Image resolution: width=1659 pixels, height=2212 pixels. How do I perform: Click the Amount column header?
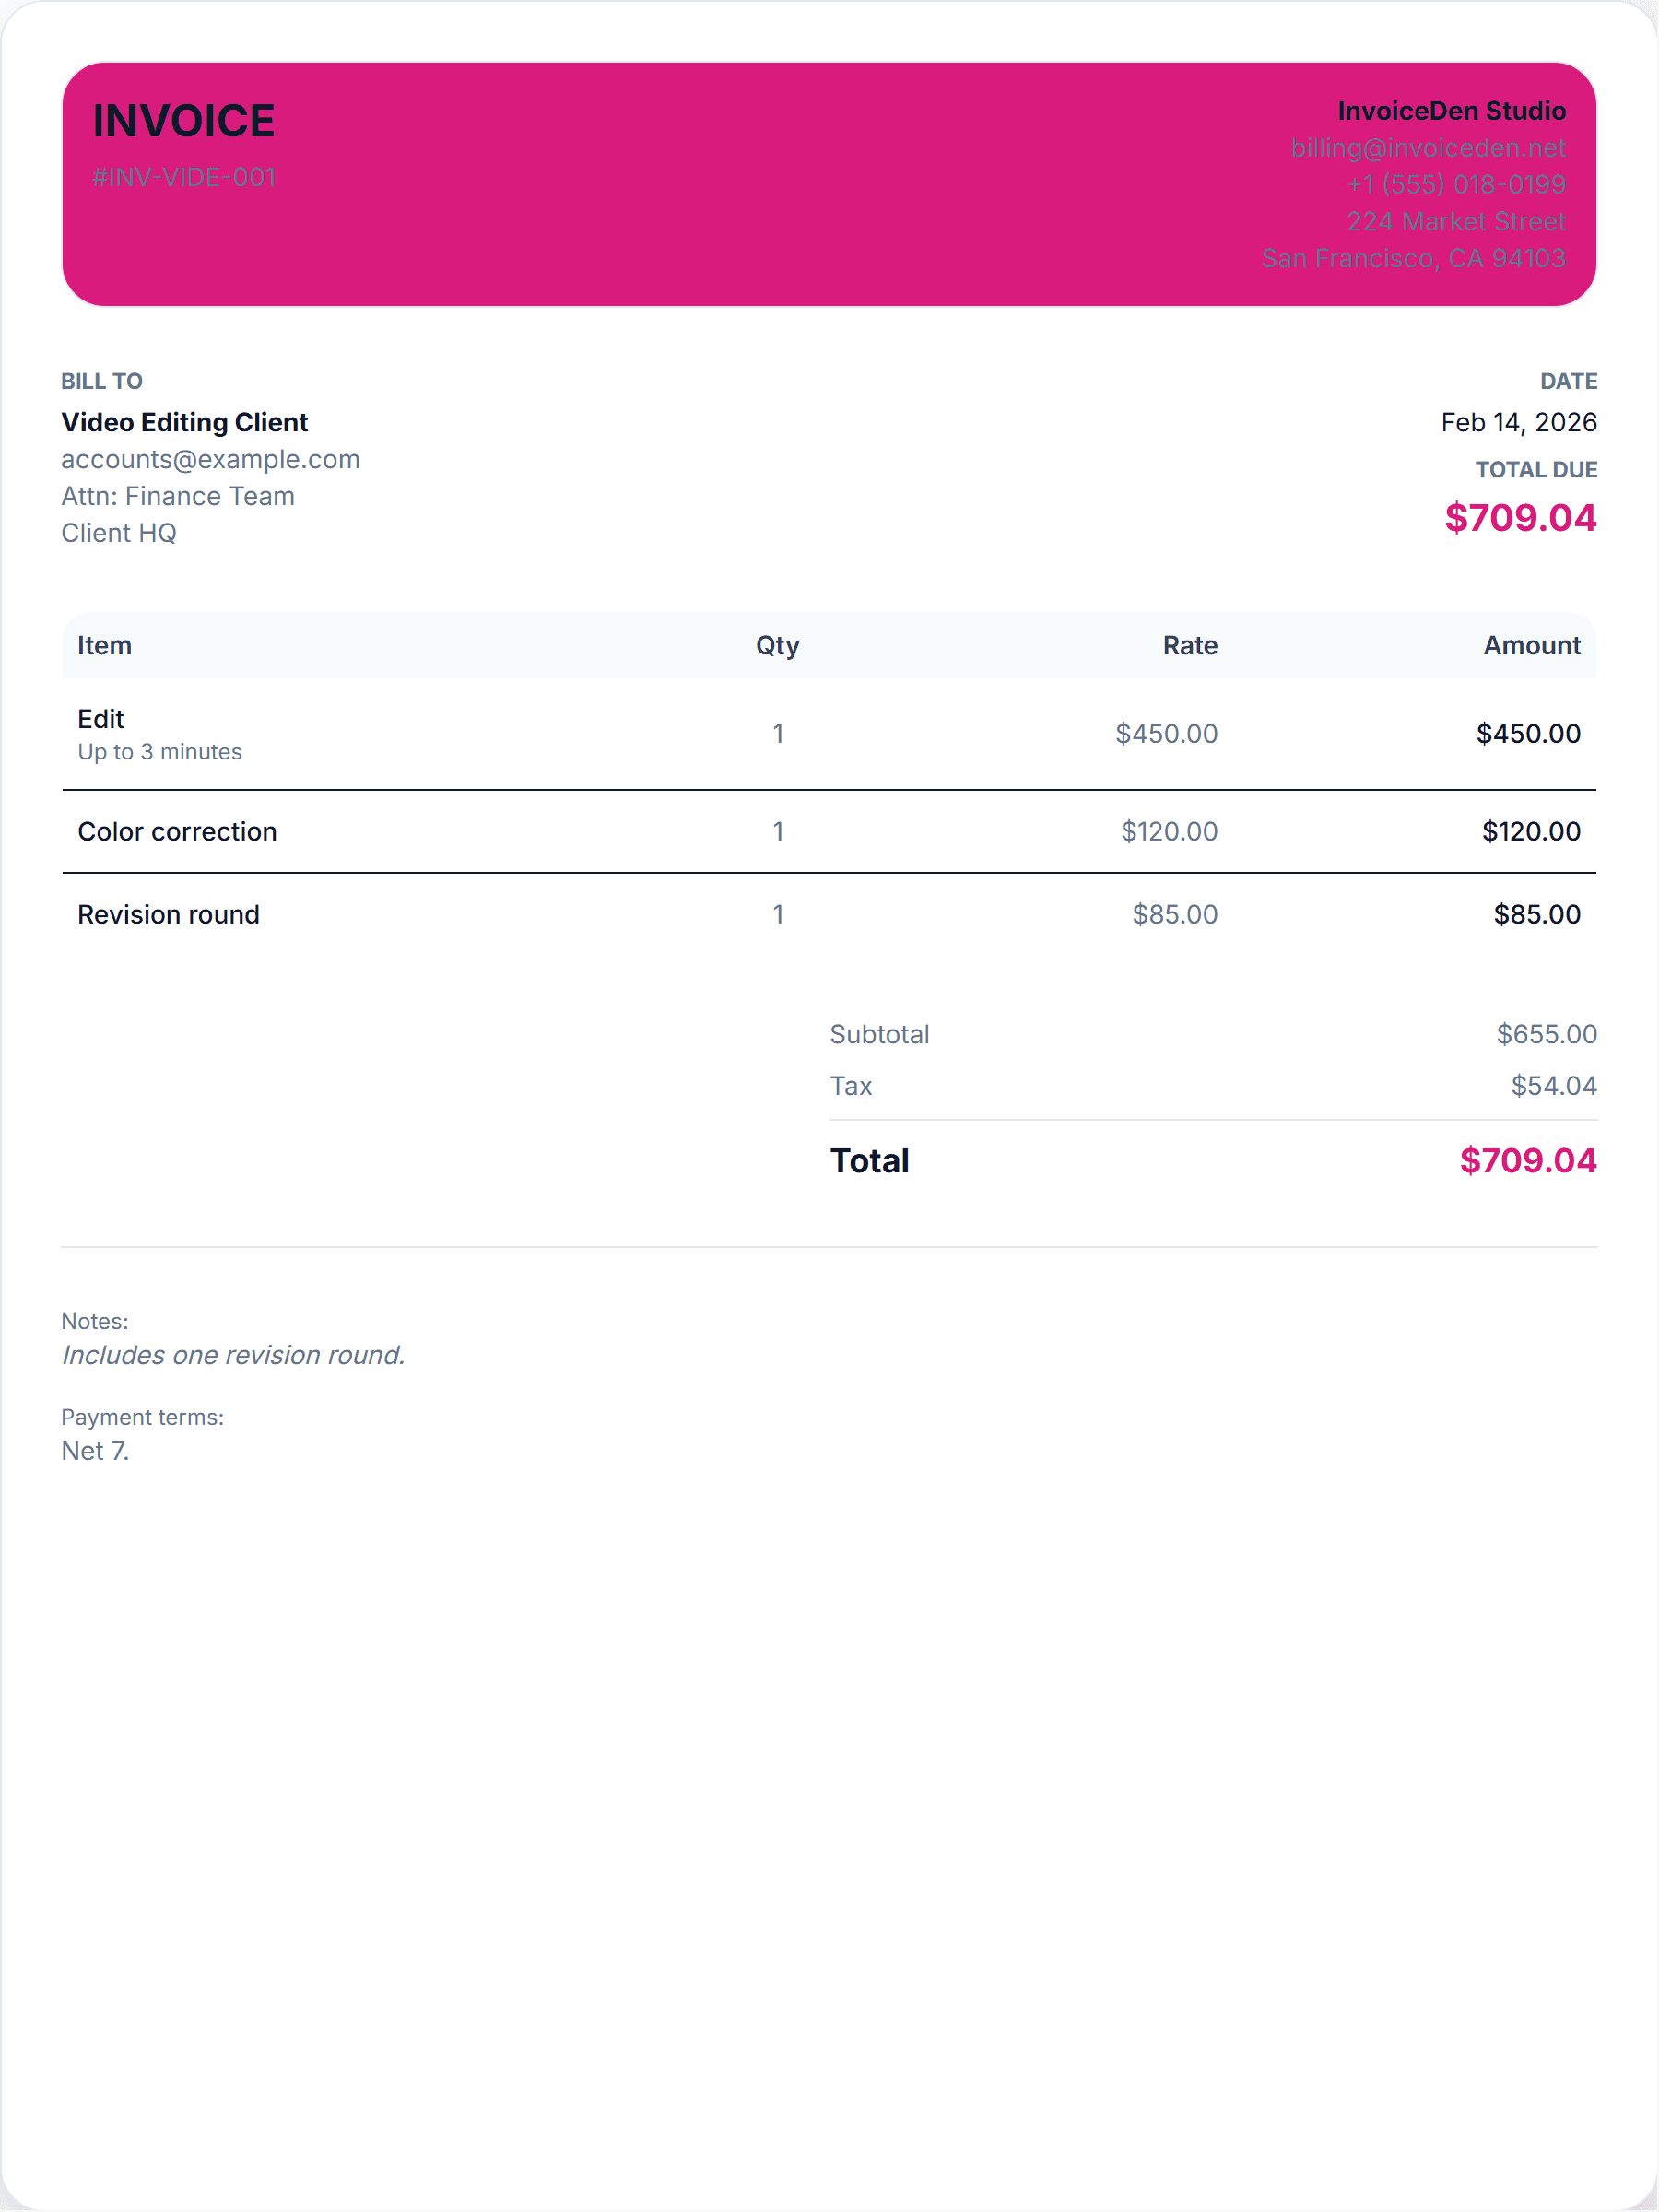(x=1531, y=646)
